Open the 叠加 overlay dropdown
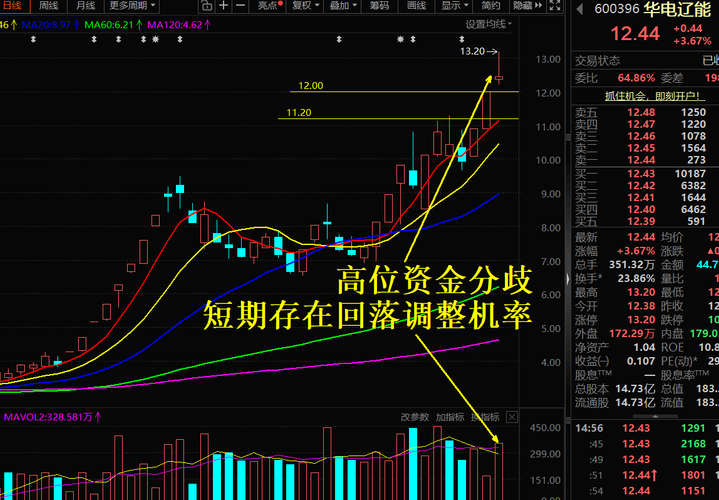Viewport: 719px width, 500px height. 343,6
